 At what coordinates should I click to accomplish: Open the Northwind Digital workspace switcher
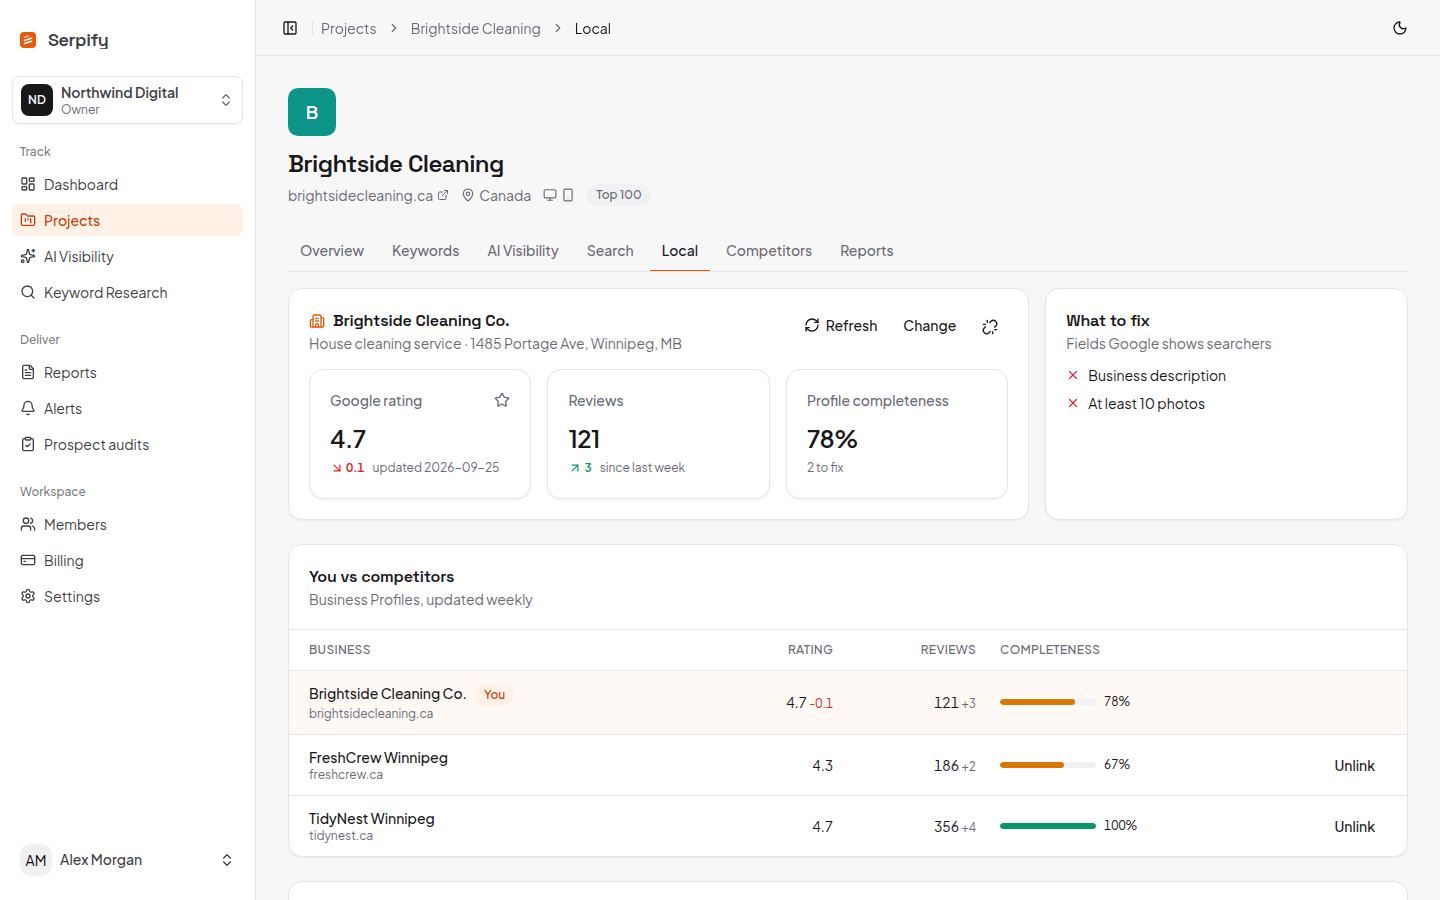tap(127, 100)
